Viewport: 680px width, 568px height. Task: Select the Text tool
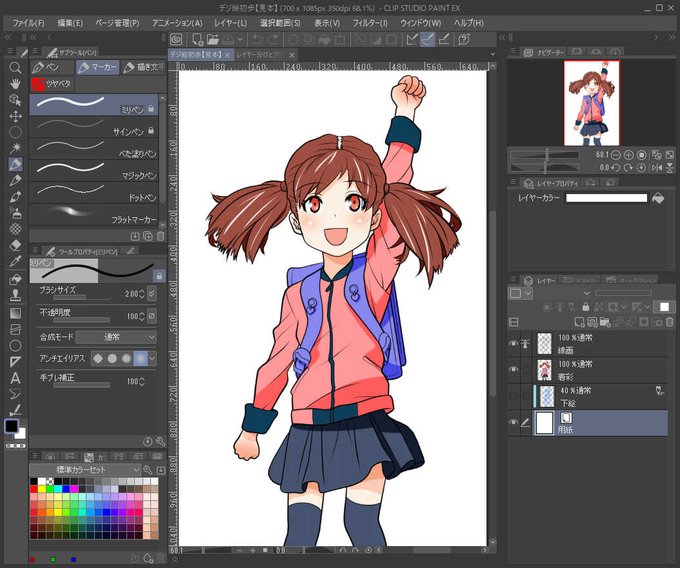point(15,378)
